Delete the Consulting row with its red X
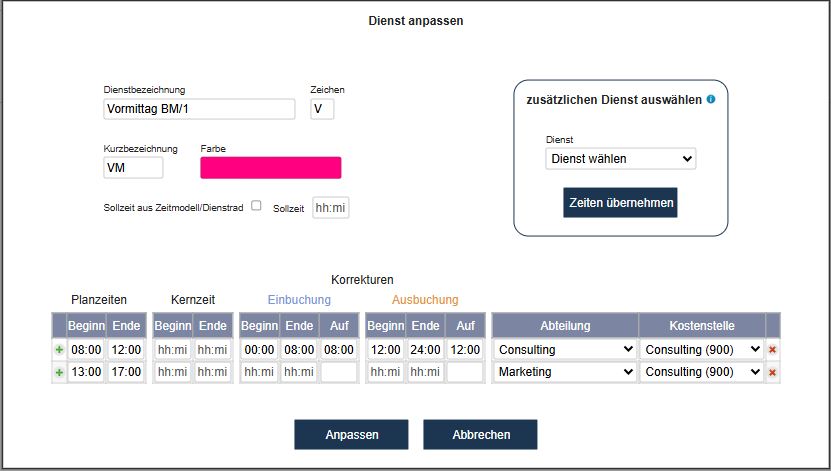The height and width of the screenshot is (471, 831). click(772, 350)
